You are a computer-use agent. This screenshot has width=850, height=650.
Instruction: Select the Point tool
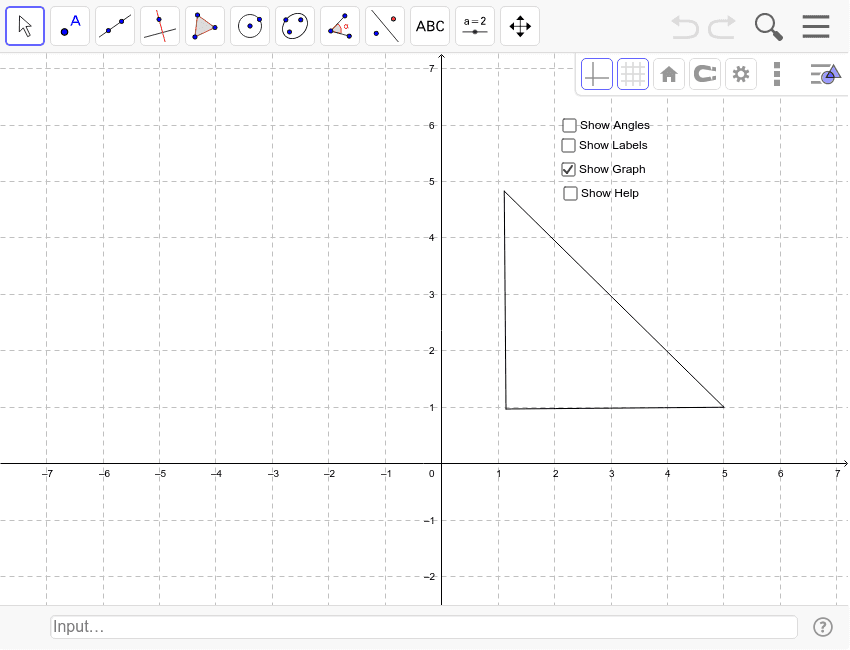[x=70, y=26]
